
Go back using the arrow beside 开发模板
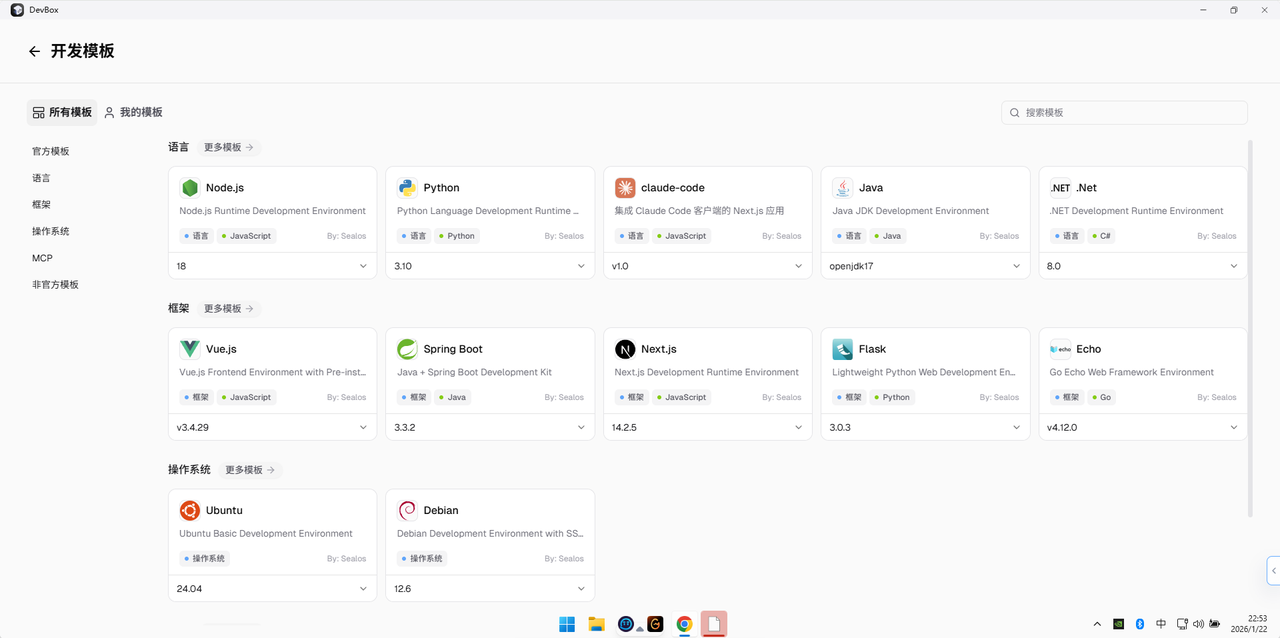click(x=34, y=51)
